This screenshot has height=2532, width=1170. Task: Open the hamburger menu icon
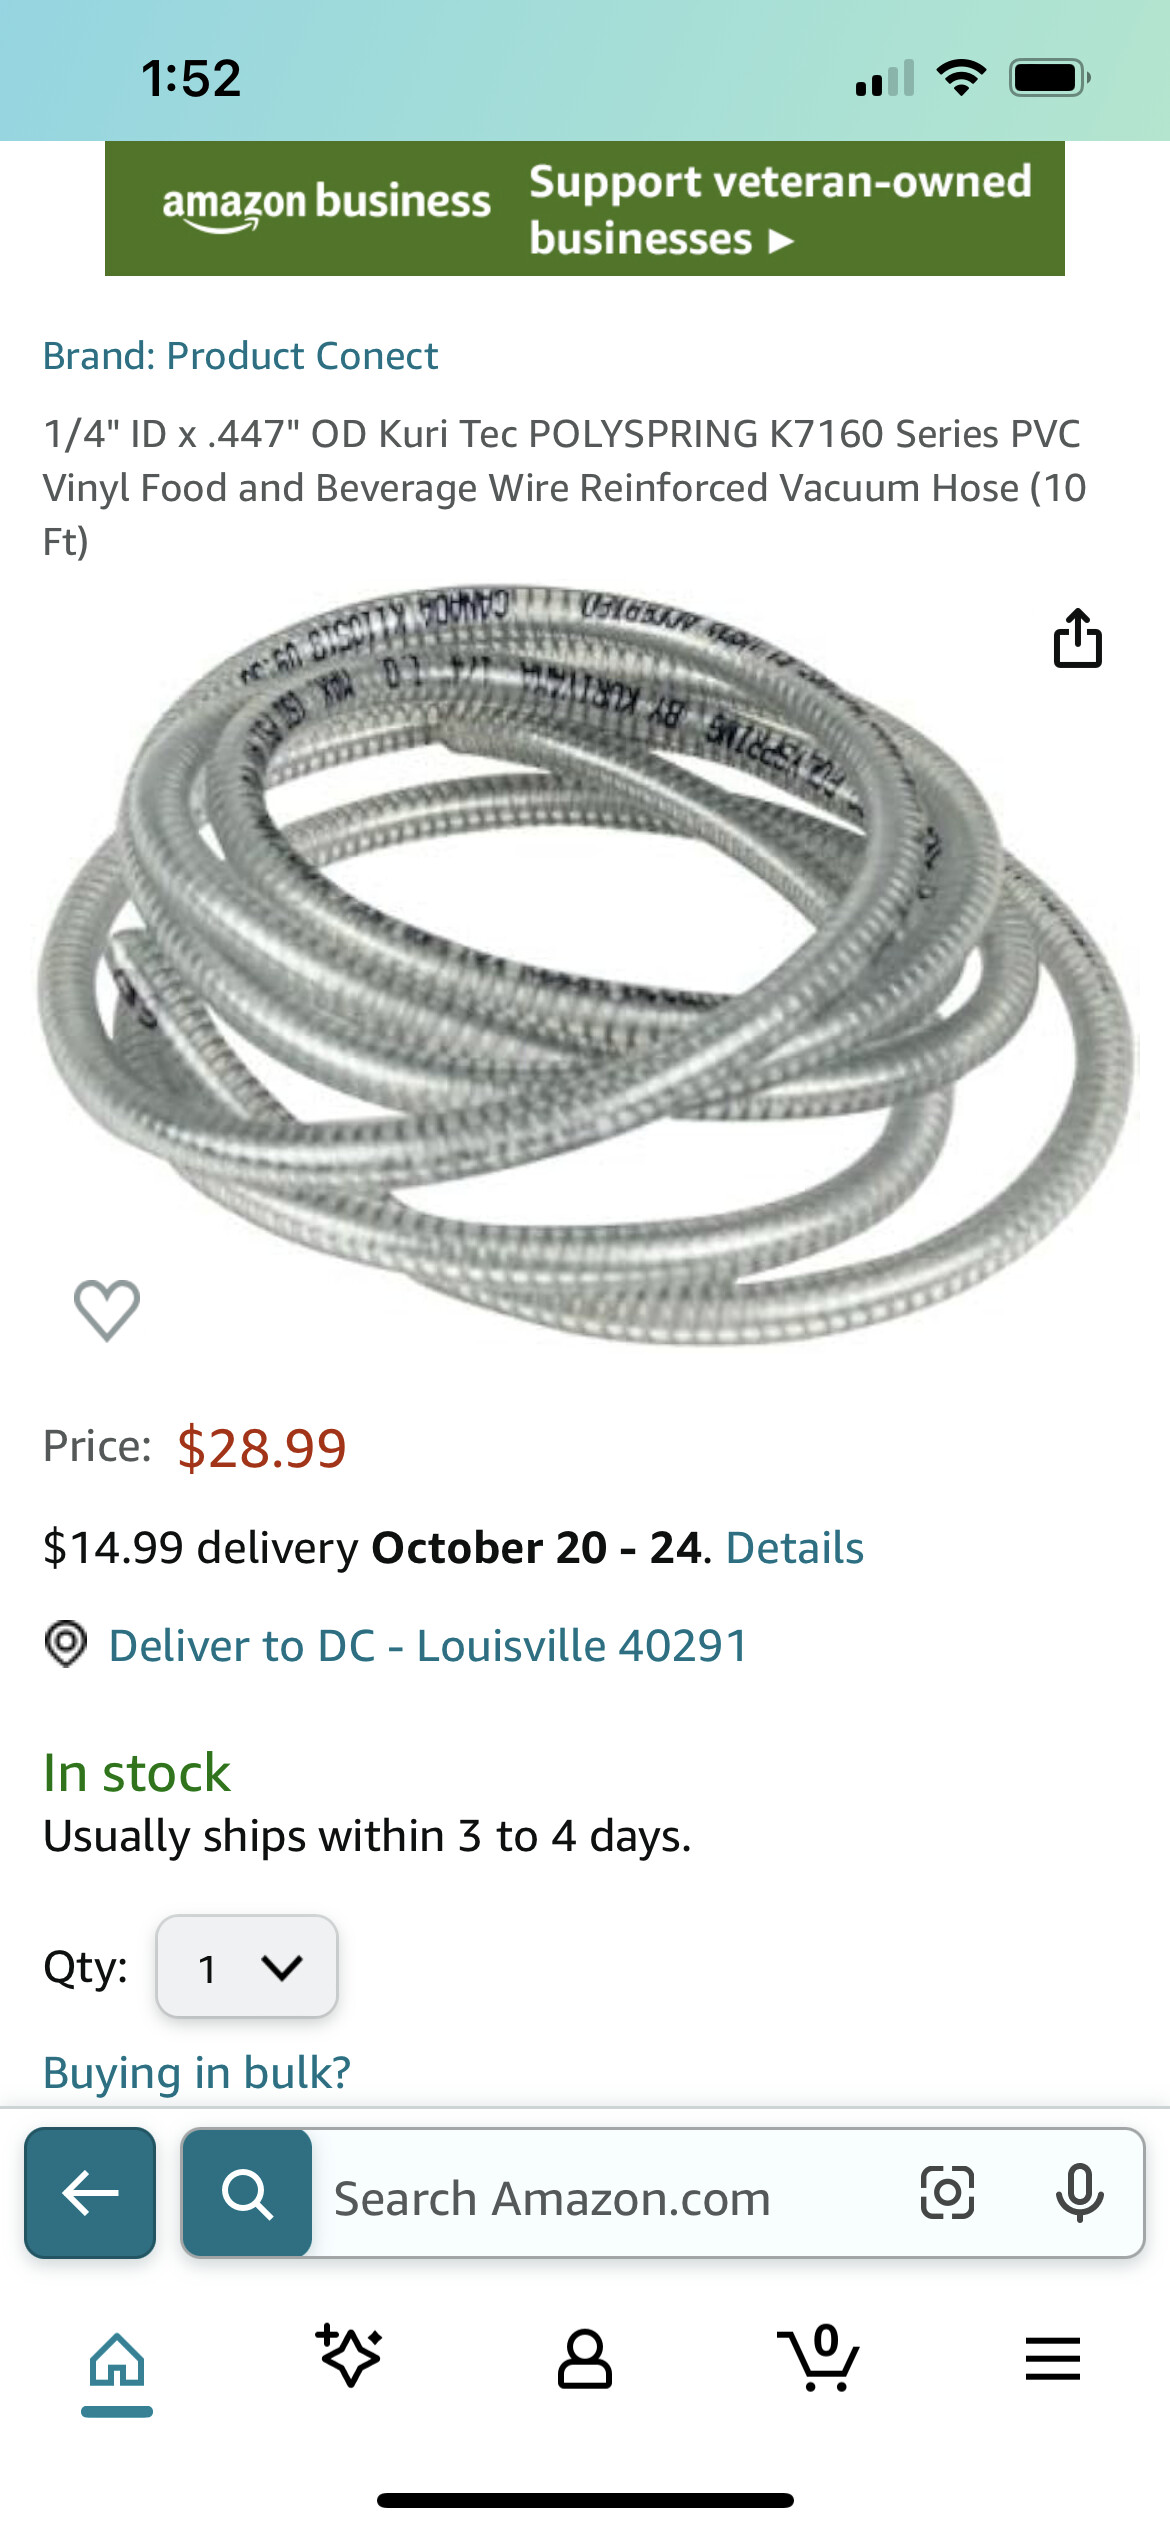pyautogui.click(x=1053, y=2359)
